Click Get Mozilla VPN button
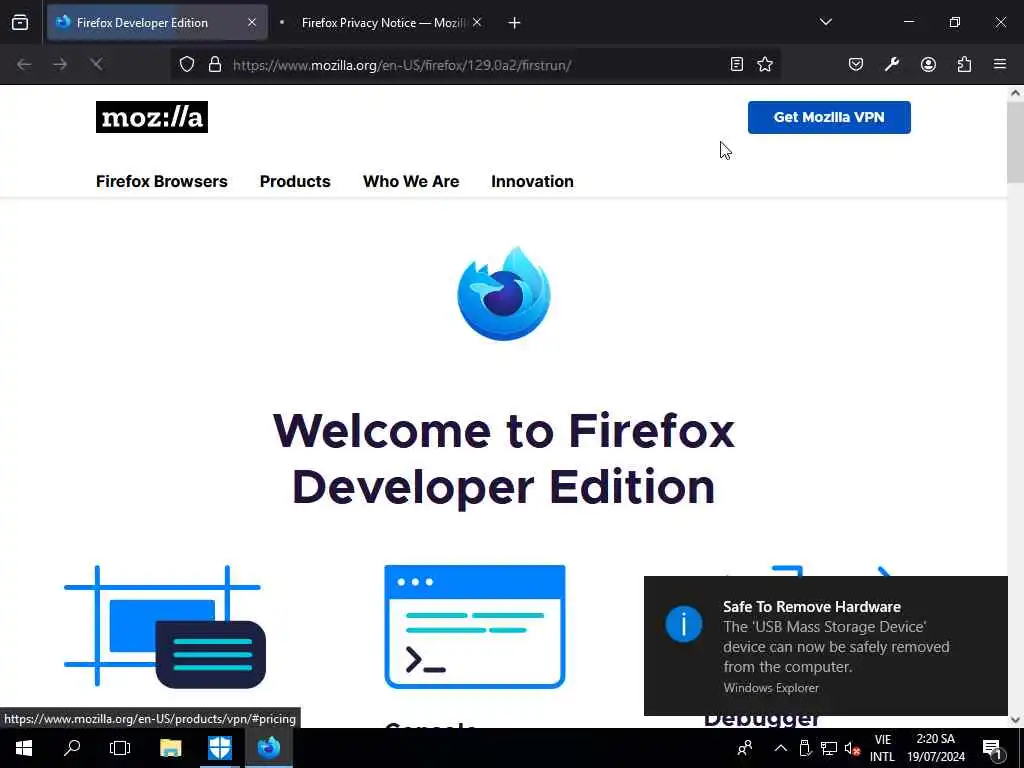Image resolution: width=1024 pixels, height=768 pixels. 829,118
